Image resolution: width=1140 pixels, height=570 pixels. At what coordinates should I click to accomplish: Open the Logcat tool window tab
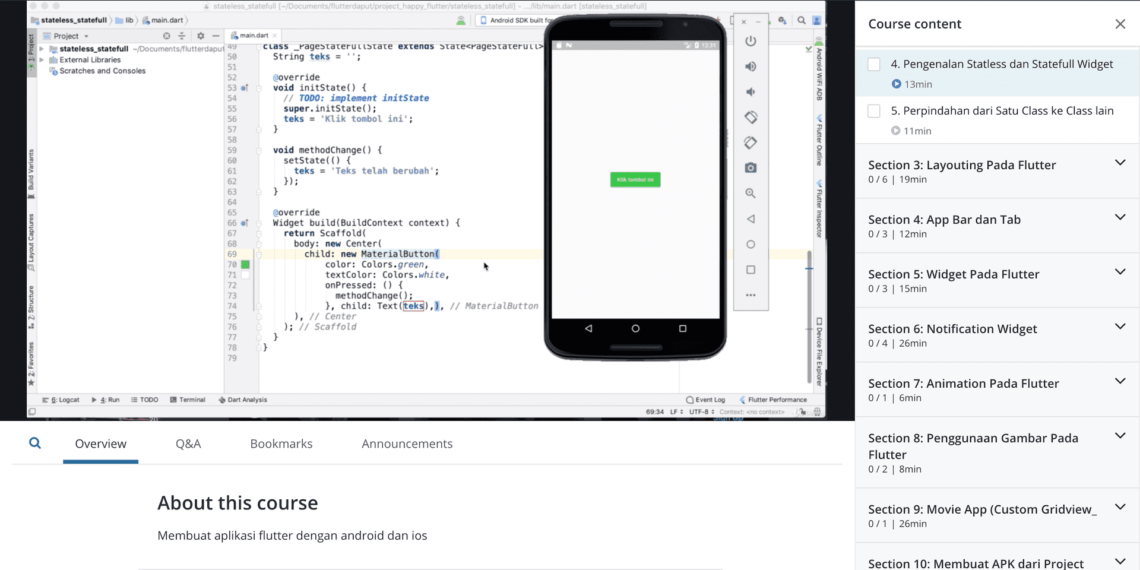pos(61,400)
